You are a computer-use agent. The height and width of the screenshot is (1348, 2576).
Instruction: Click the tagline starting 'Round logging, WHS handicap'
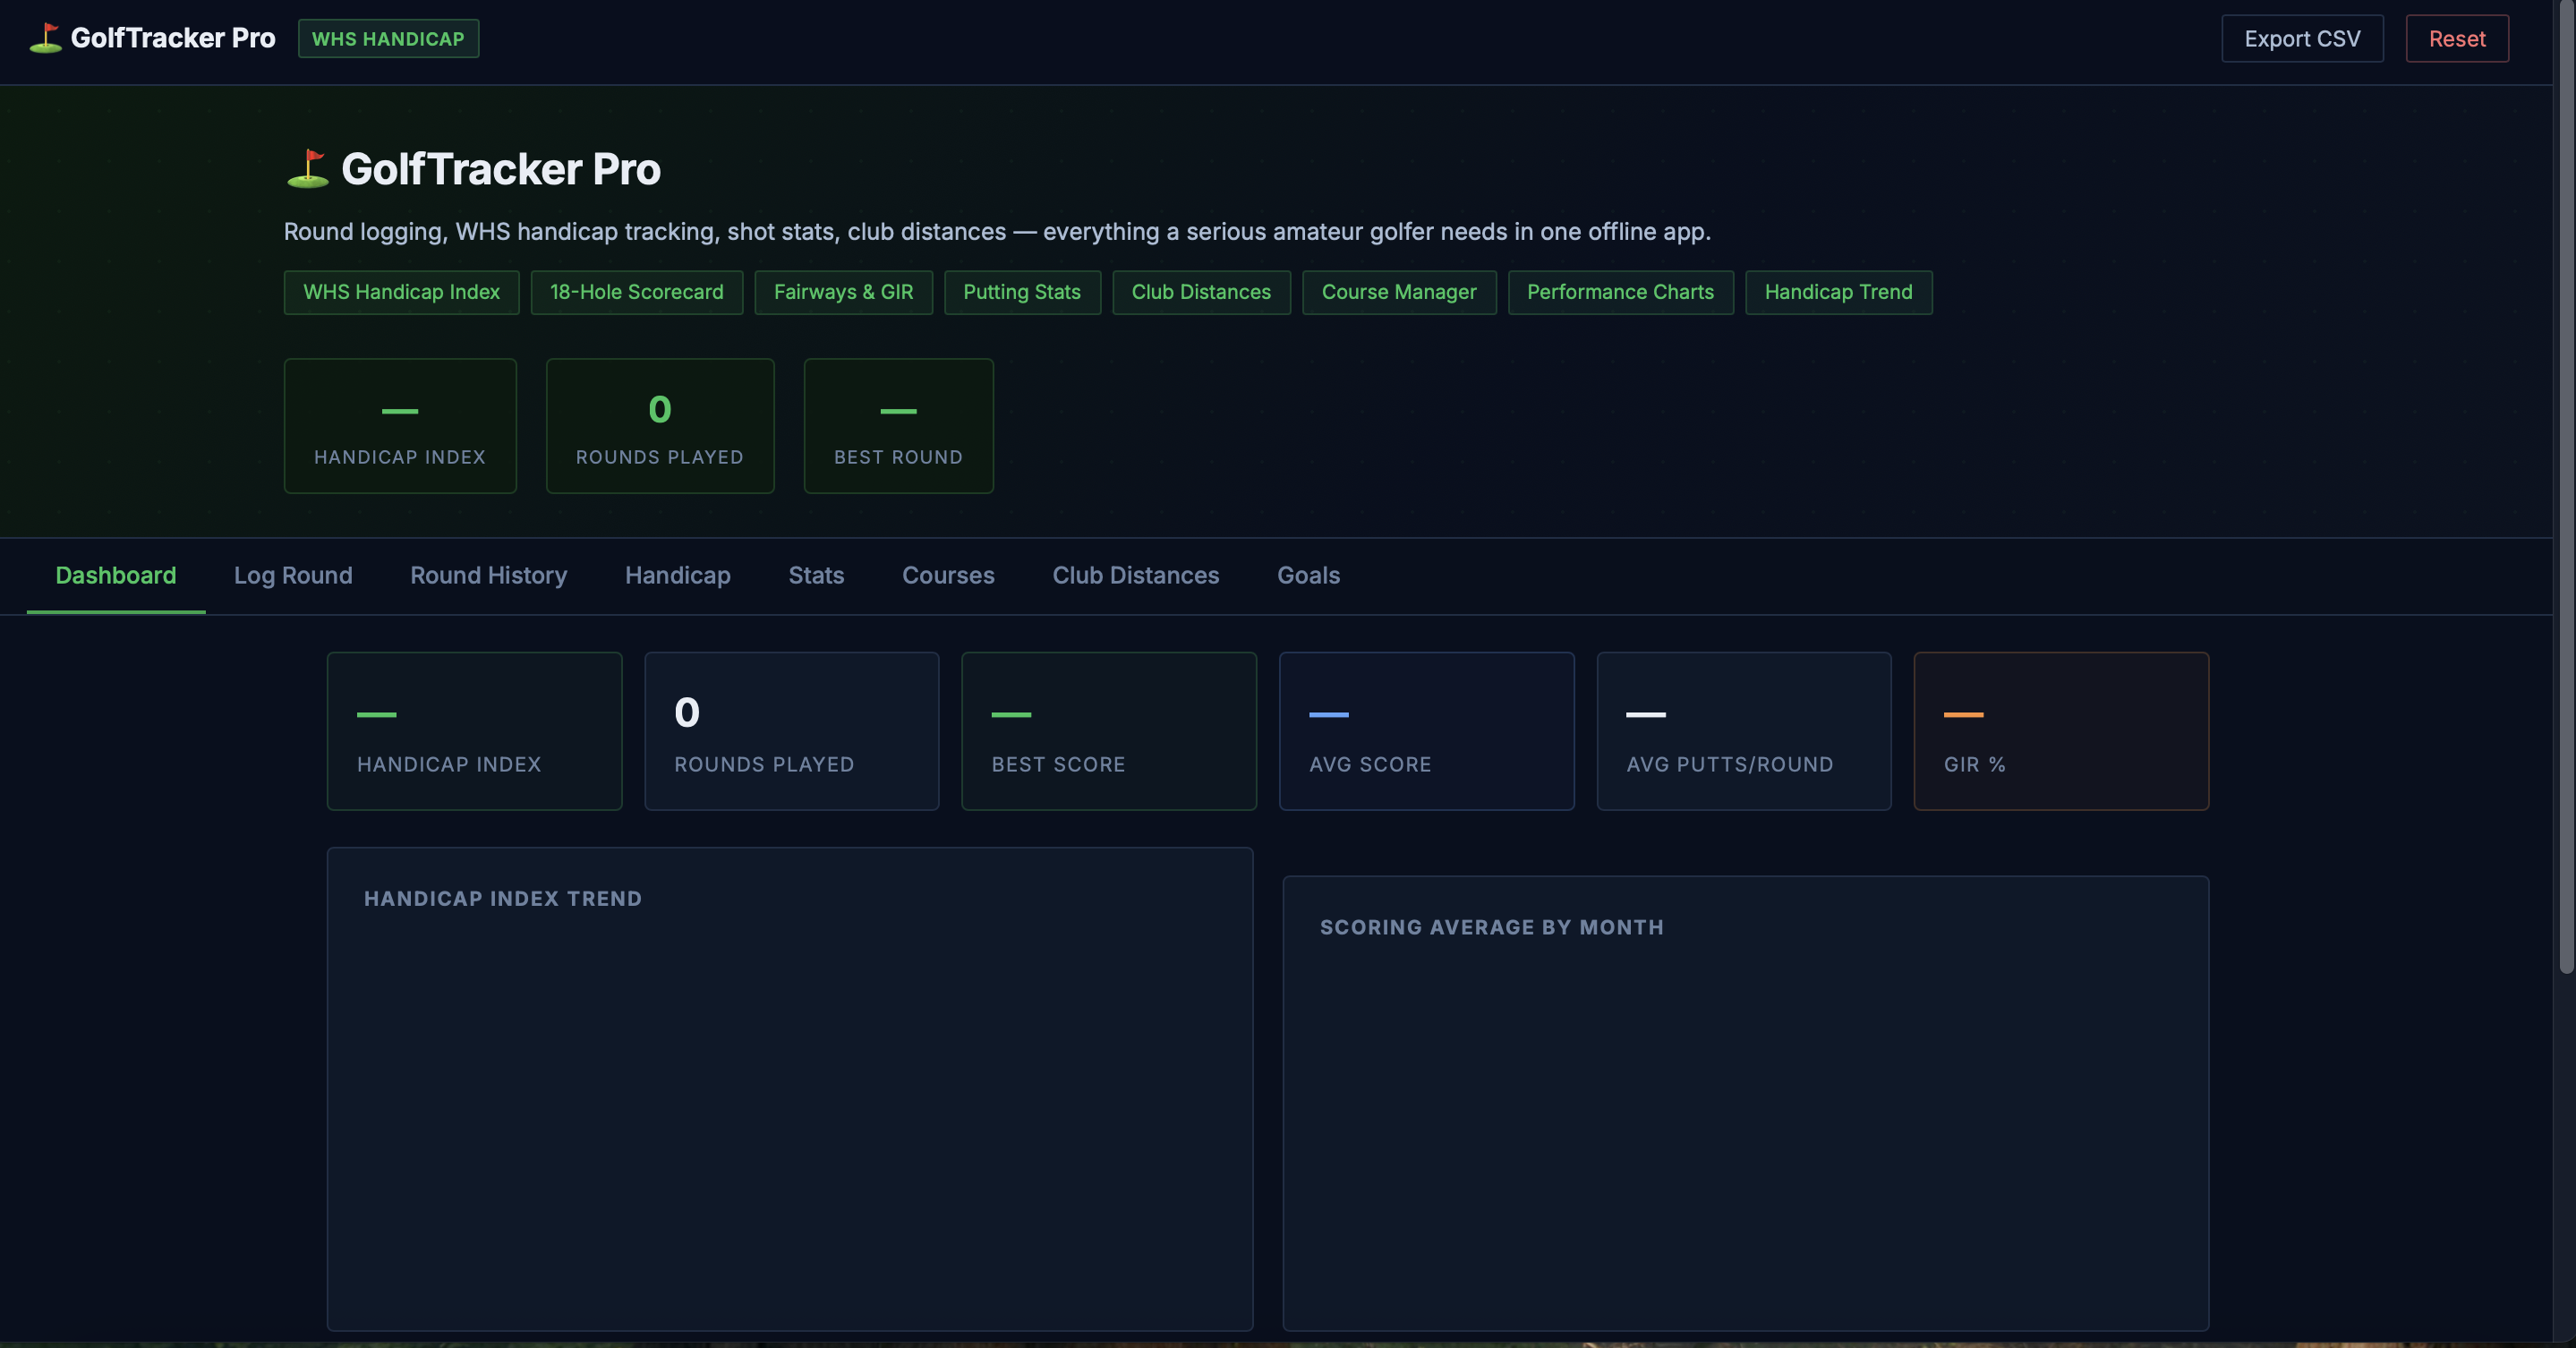tap(997, 231)
